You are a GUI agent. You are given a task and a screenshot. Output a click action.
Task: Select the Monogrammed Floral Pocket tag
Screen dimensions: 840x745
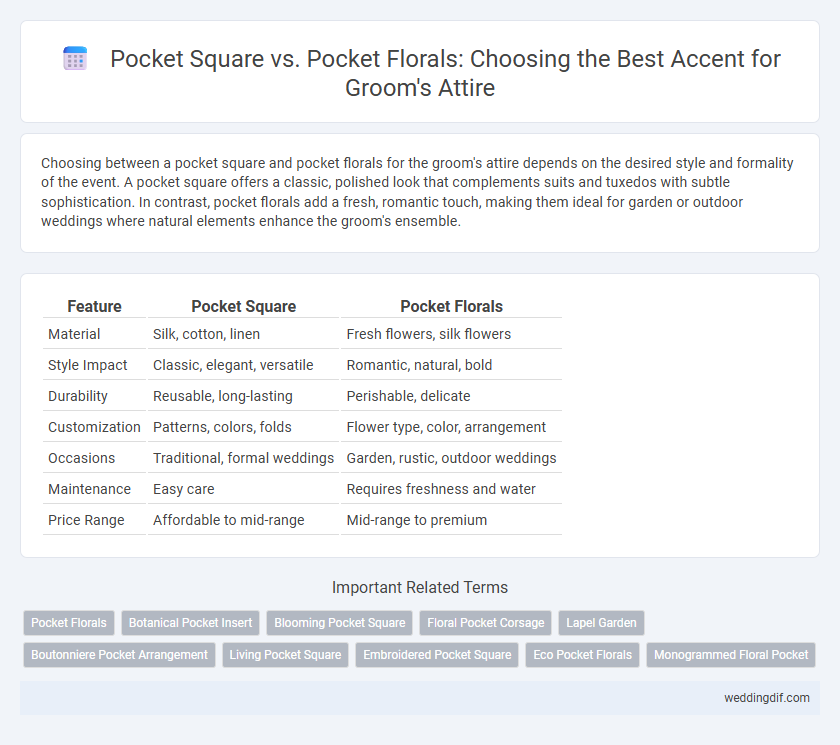coord(731,655)
